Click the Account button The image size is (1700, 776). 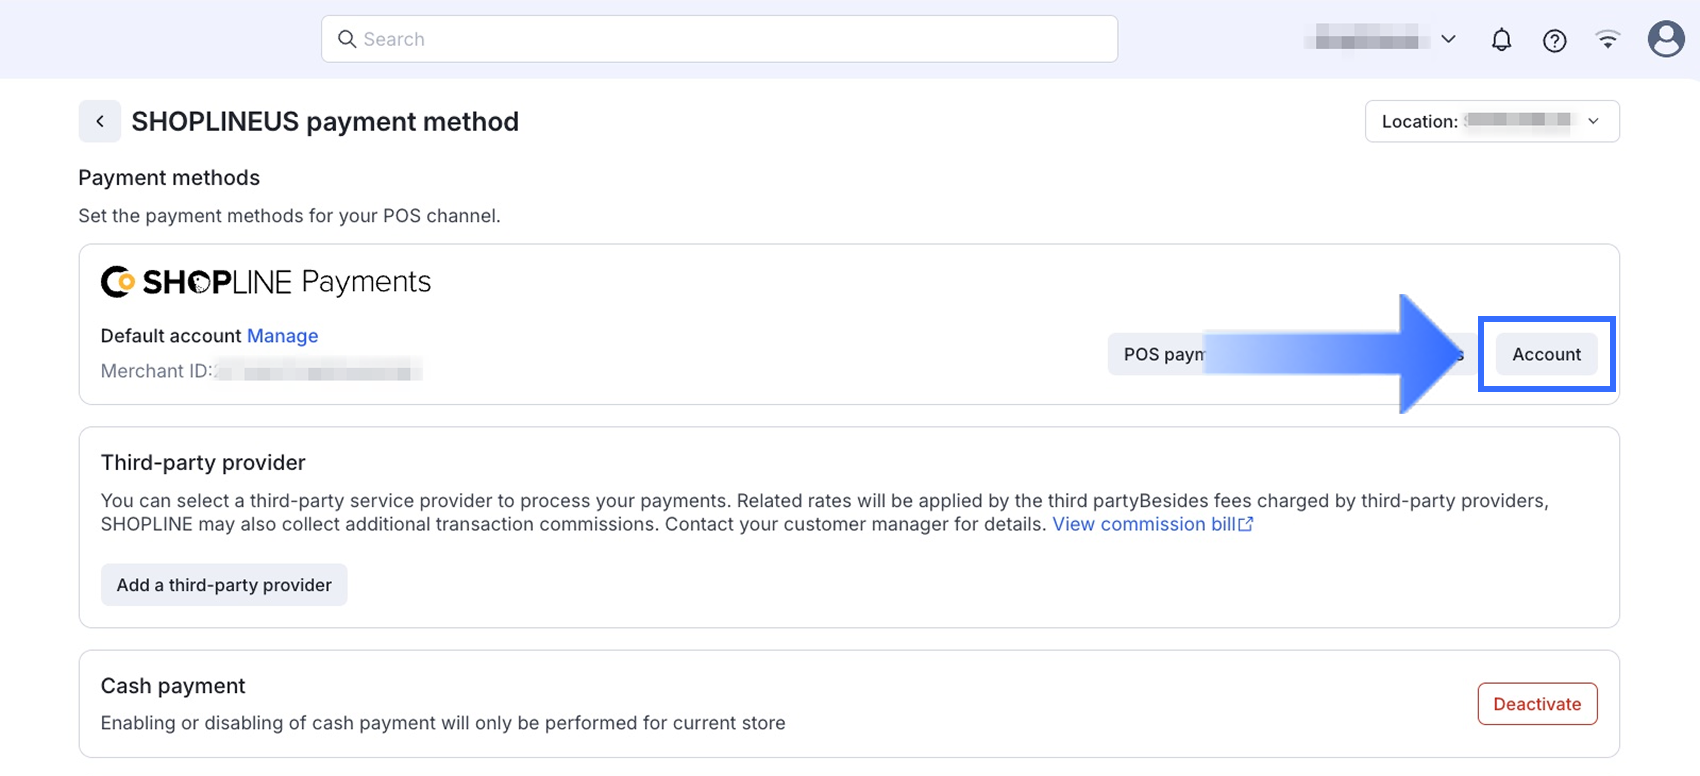(1546, 354)
